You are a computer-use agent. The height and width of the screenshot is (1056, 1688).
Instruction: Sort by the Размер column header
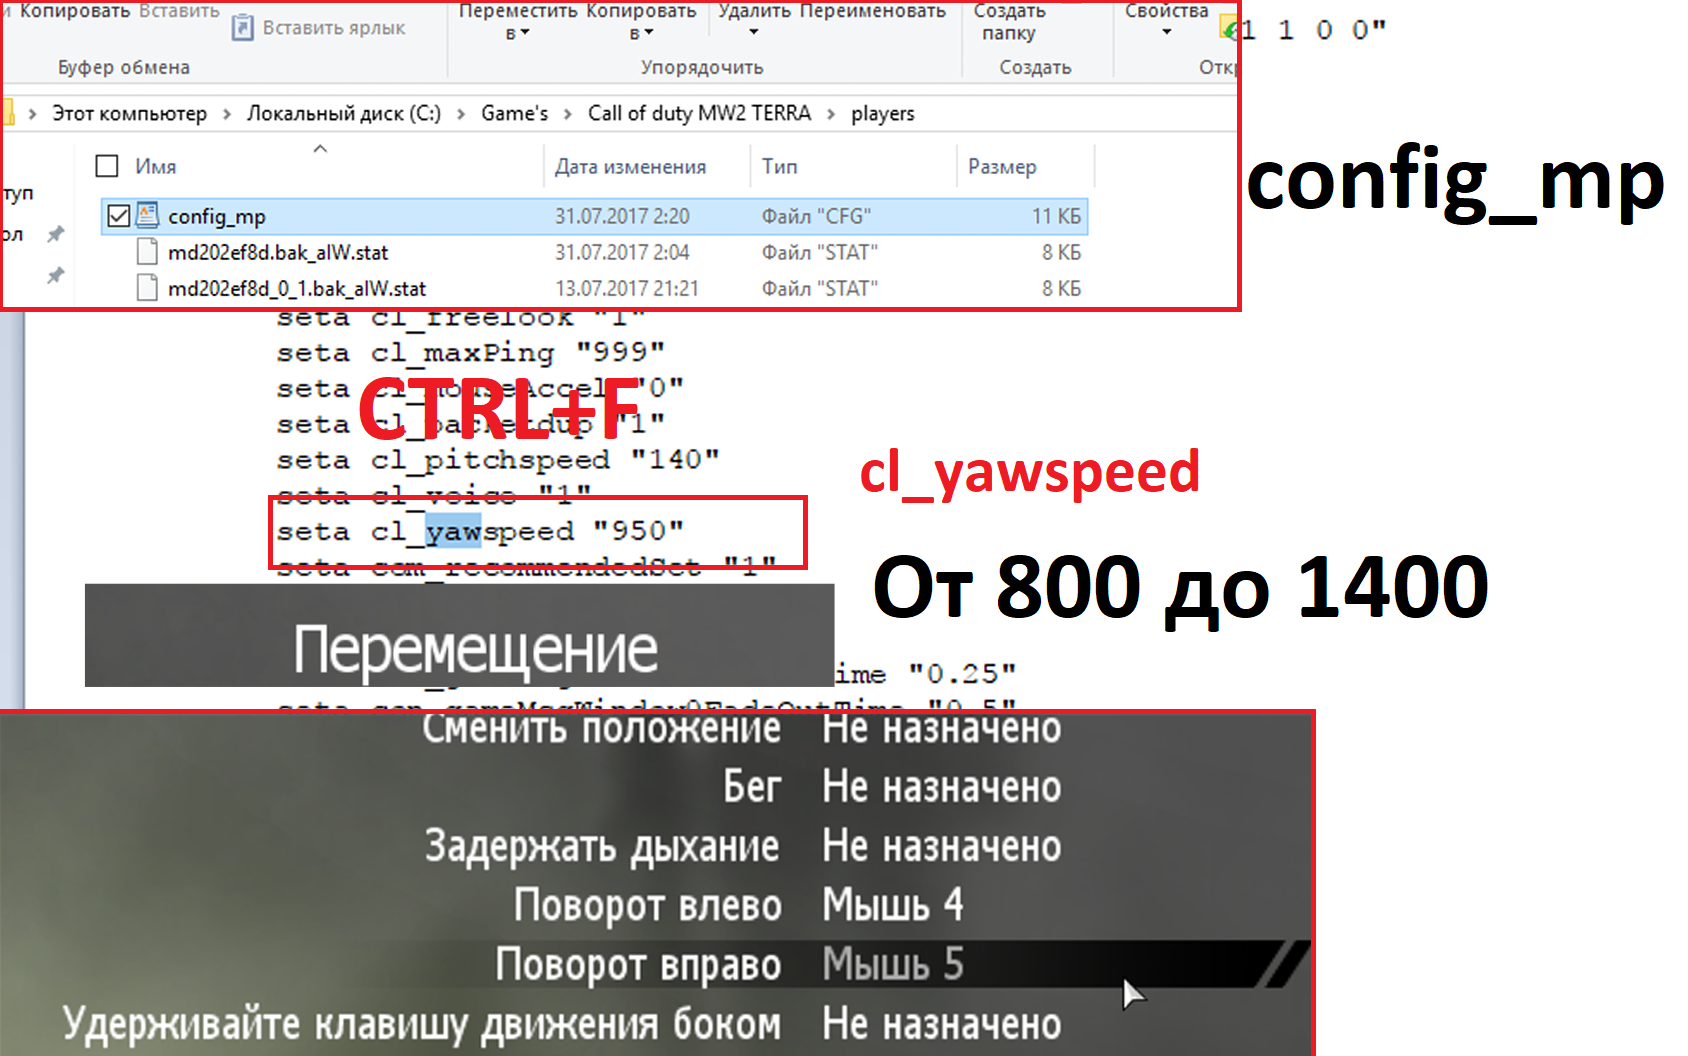[x=1002, y=167]
